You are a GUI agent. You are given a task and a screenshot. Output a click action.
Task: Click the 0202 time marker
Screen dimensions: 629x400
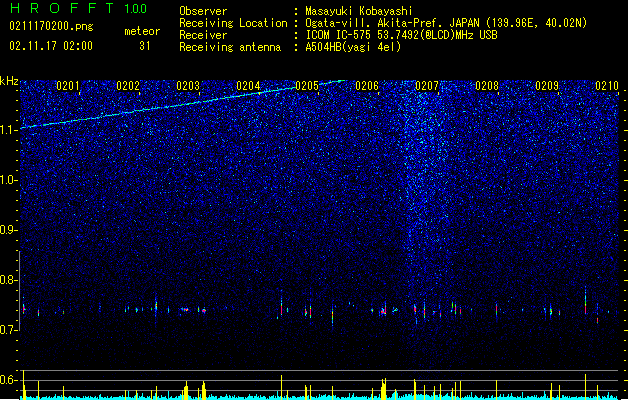tap(128, 85)
